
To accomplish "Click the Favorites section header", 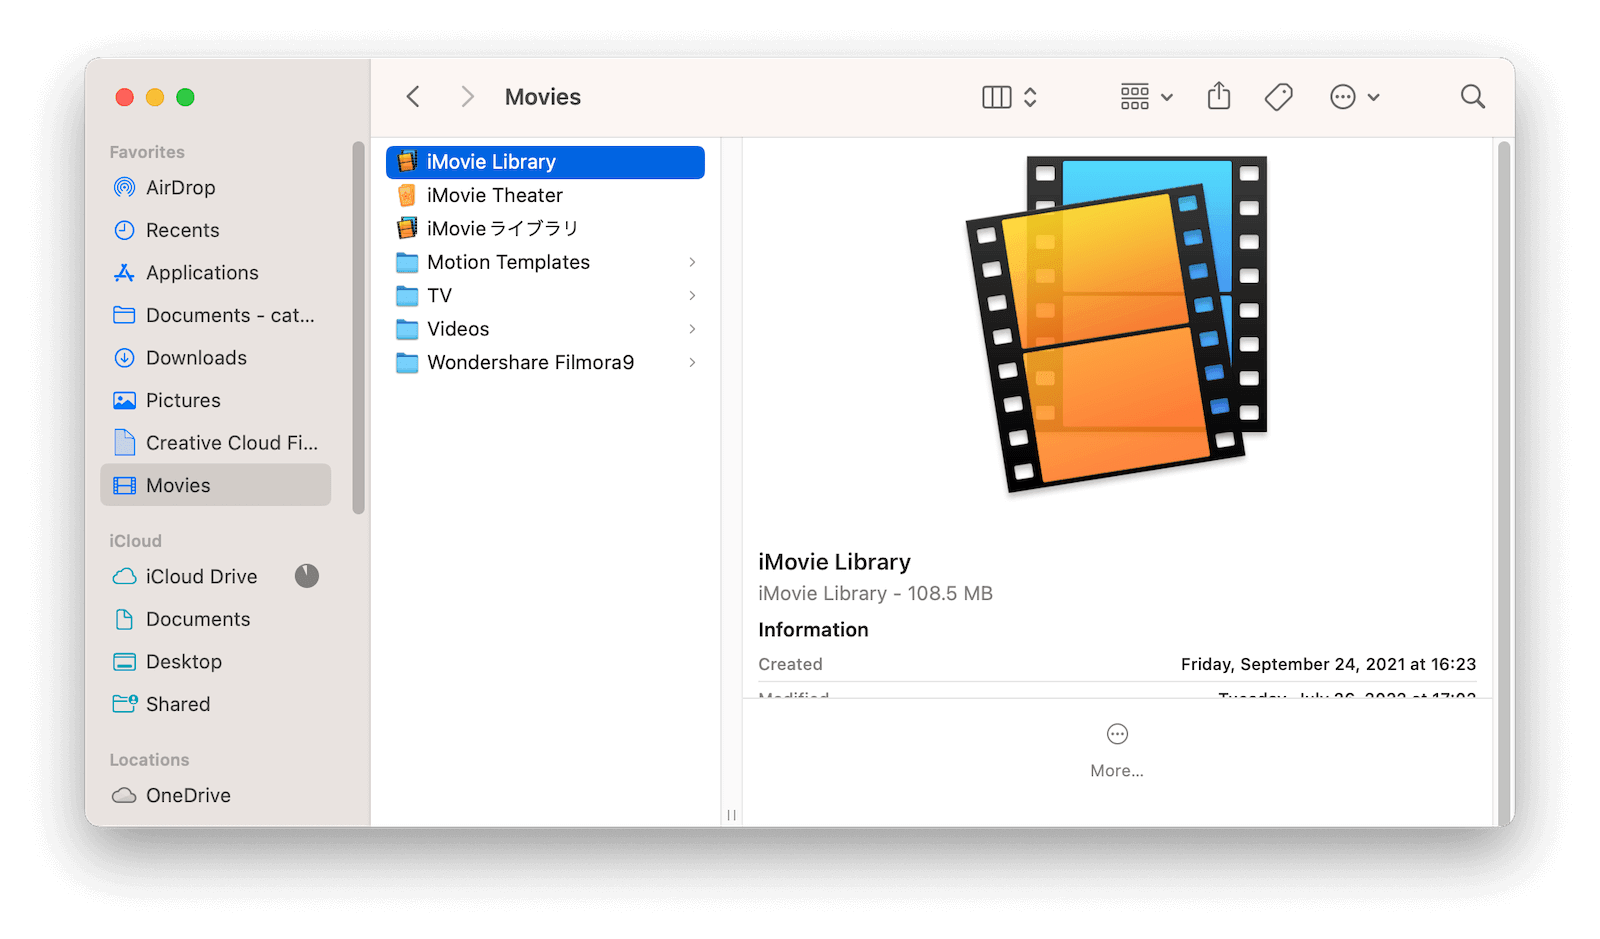I will [x=147, y=152].
